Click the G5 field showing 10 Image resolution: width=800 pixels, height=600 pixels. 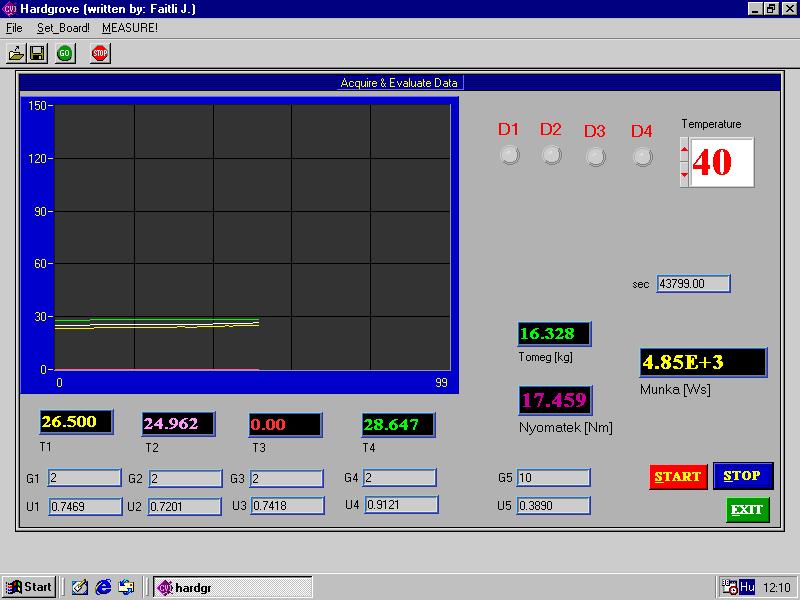[x=554, y=478]
